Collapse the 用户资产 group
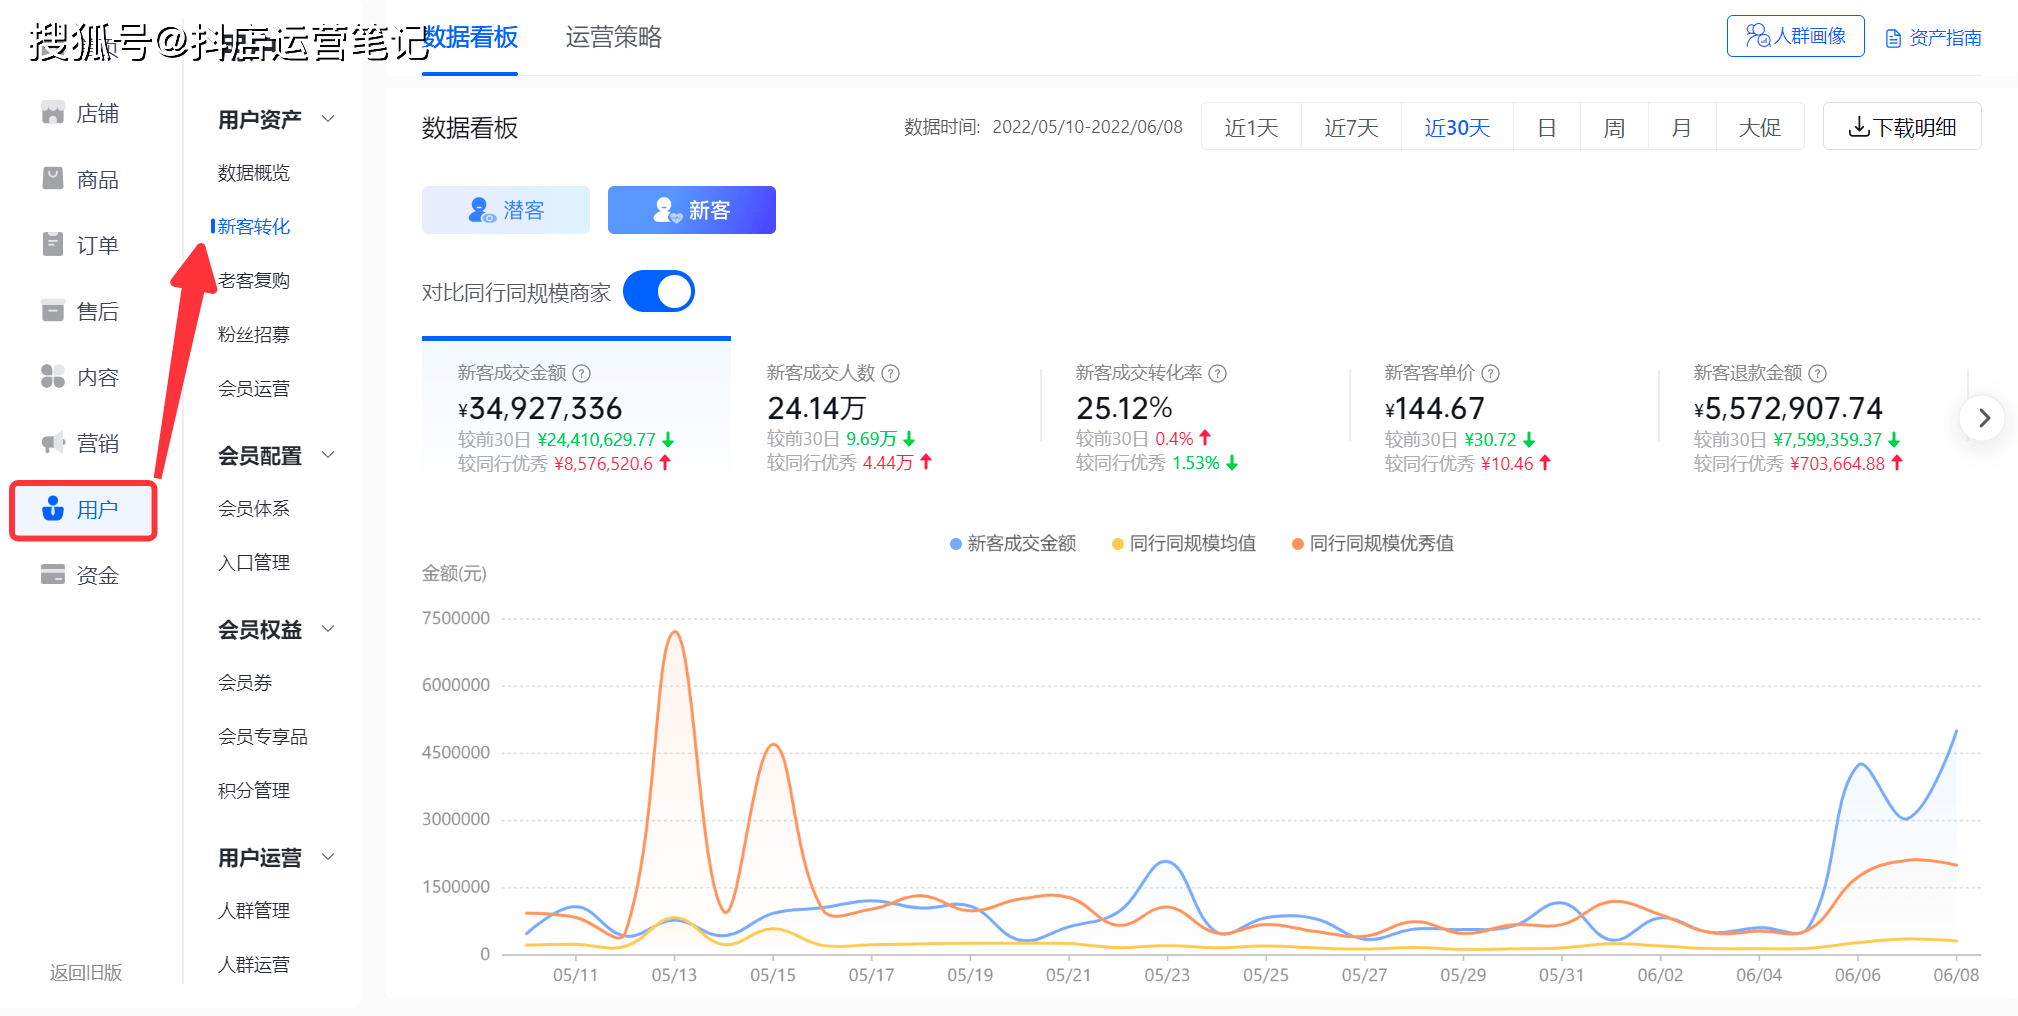This screenshot has height=1016, width=2018. tap(327, 118)
